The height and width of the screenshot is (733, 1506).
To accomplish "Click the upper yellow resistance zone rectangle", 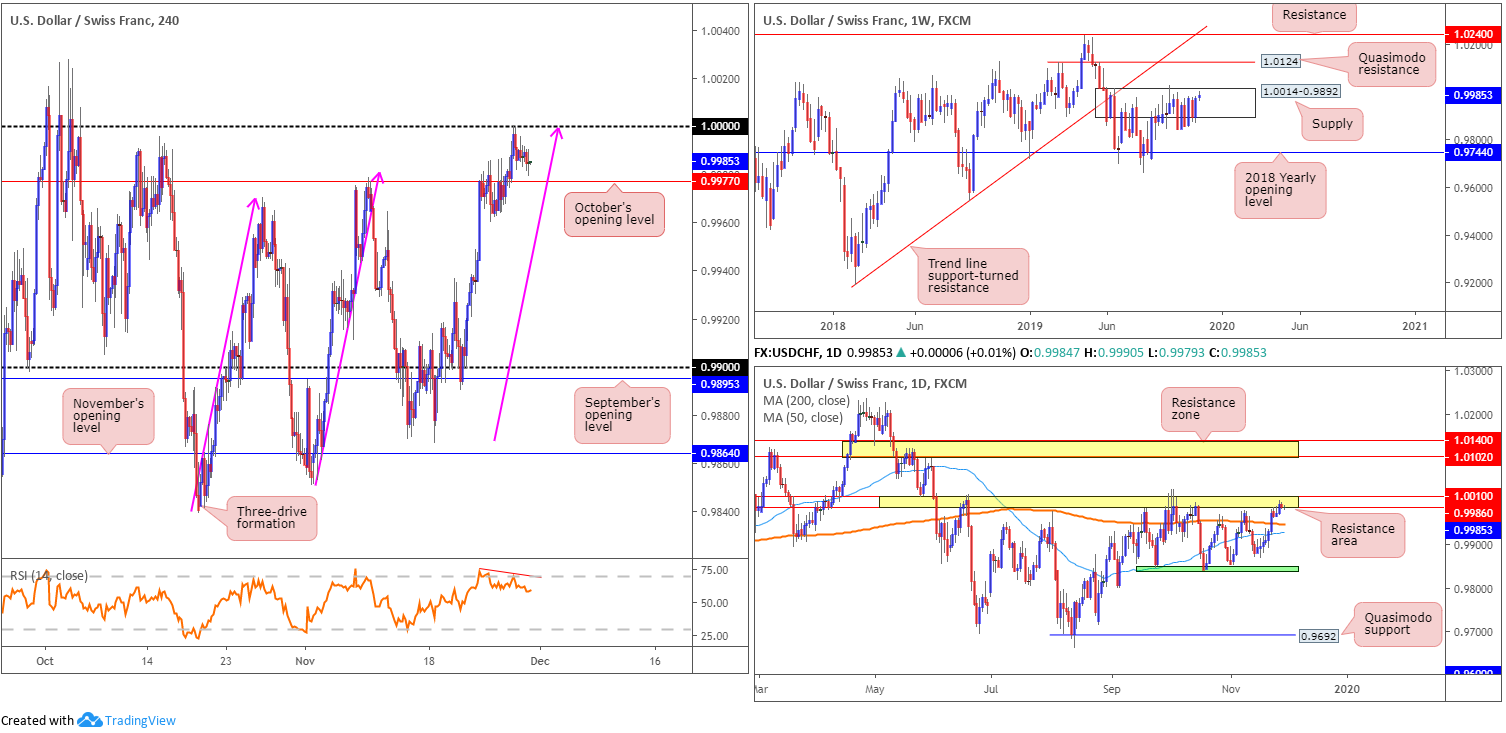I will pos(1070,449).
